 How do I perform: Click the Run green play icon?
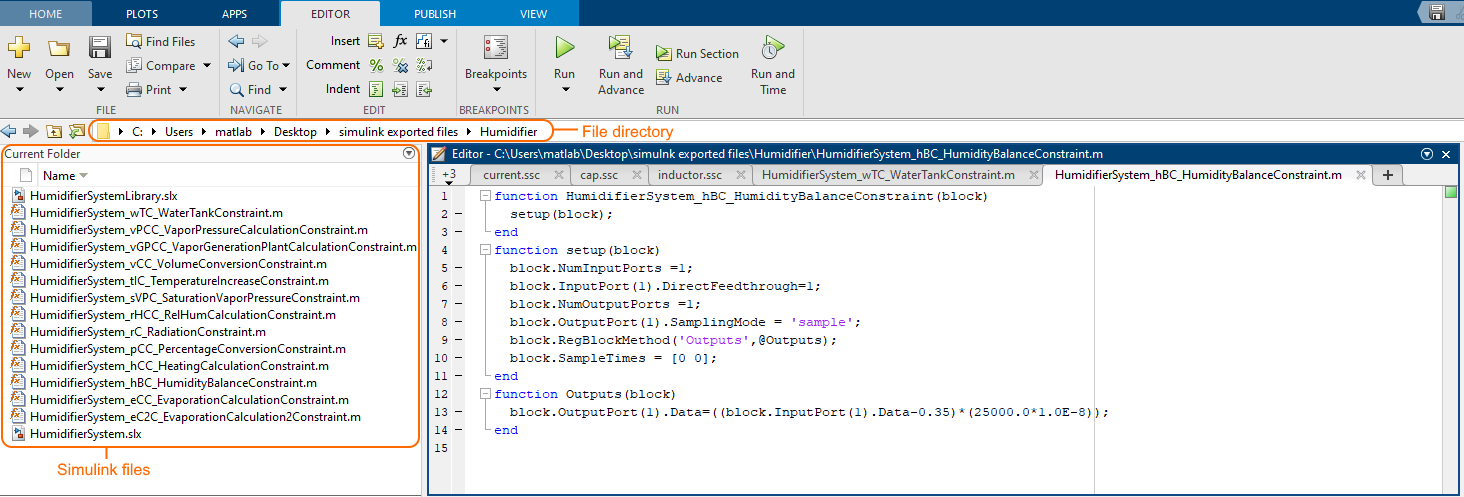point(564,48)
